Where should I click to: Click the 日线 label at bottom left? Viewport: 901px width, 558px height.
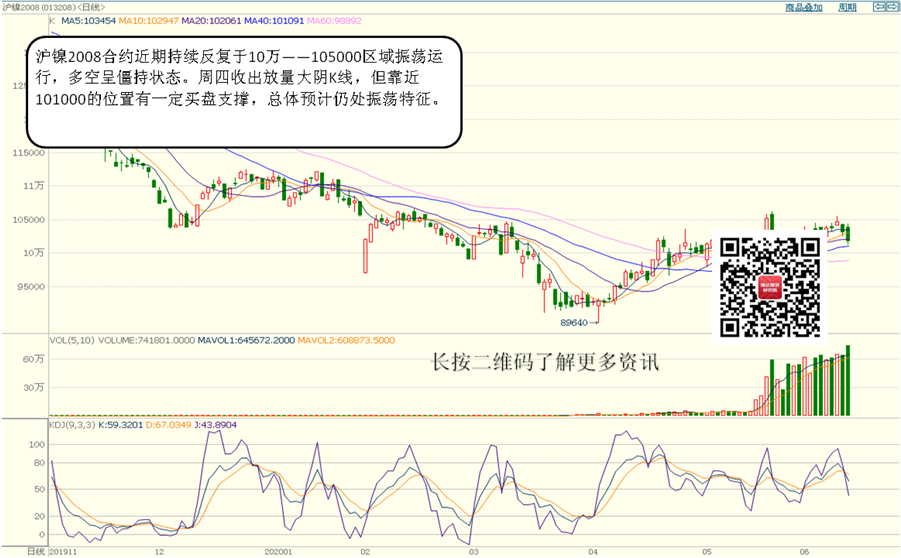(x=35, y=551)
